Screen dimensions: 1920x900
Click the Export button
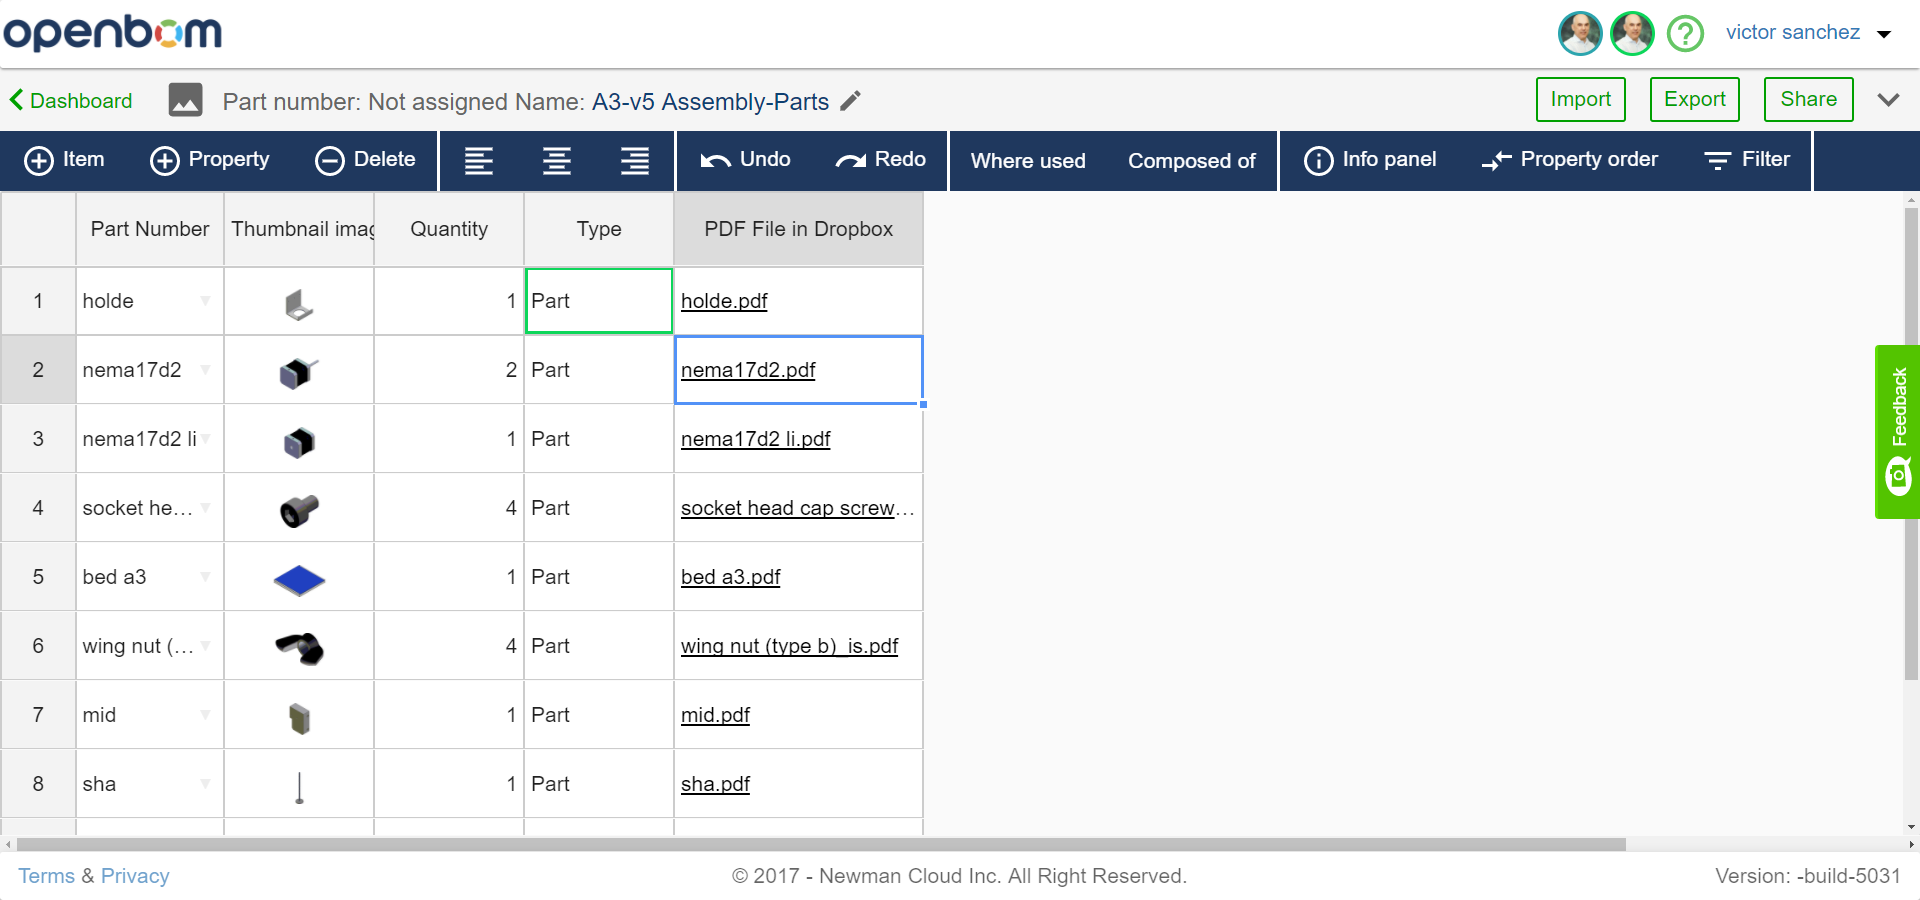[x=1694, y=99]
